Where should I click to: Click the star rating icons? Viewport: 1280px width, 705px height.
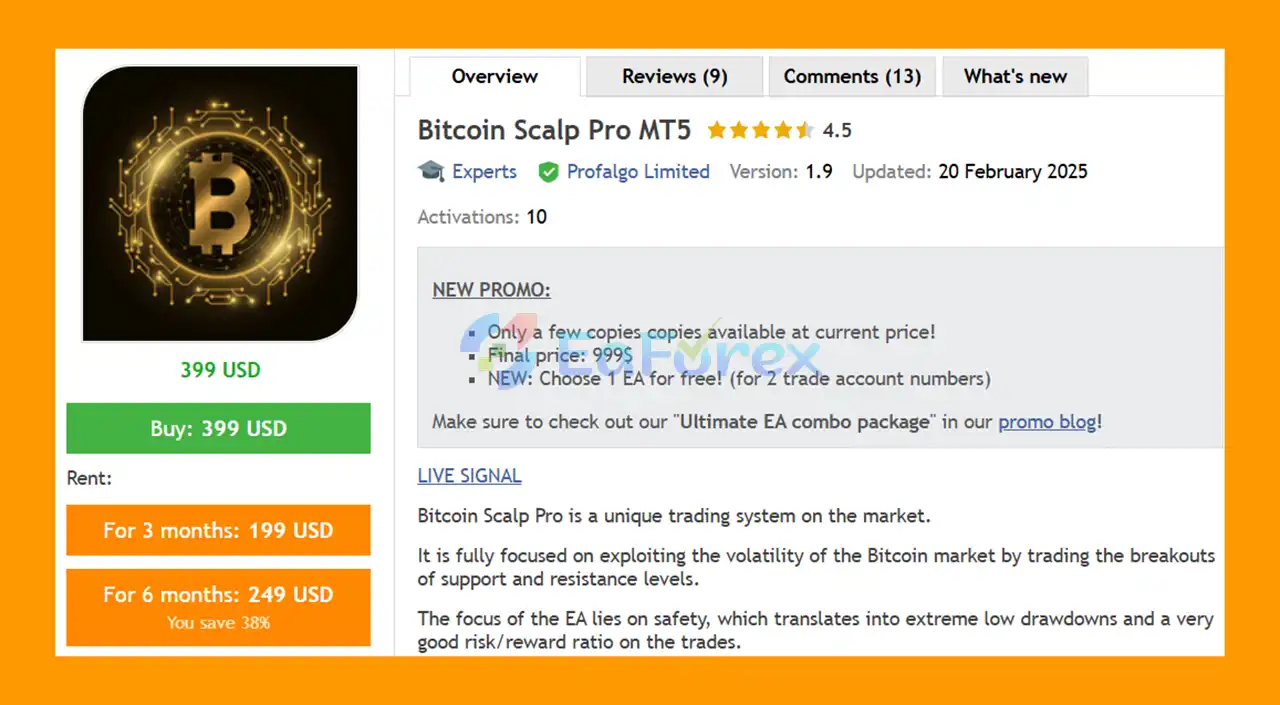760,130
